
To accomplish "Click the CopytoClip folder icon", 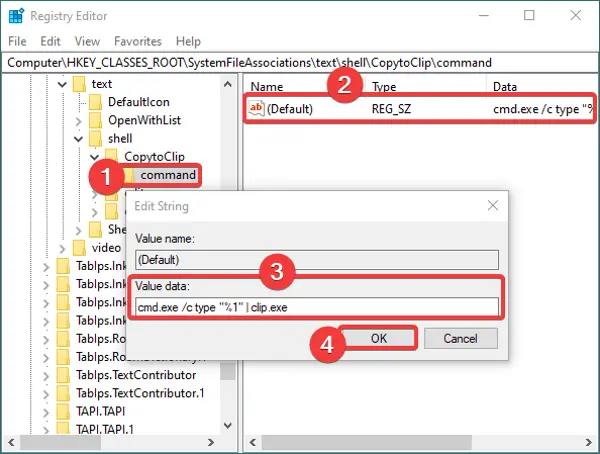I will coord(111,155).
